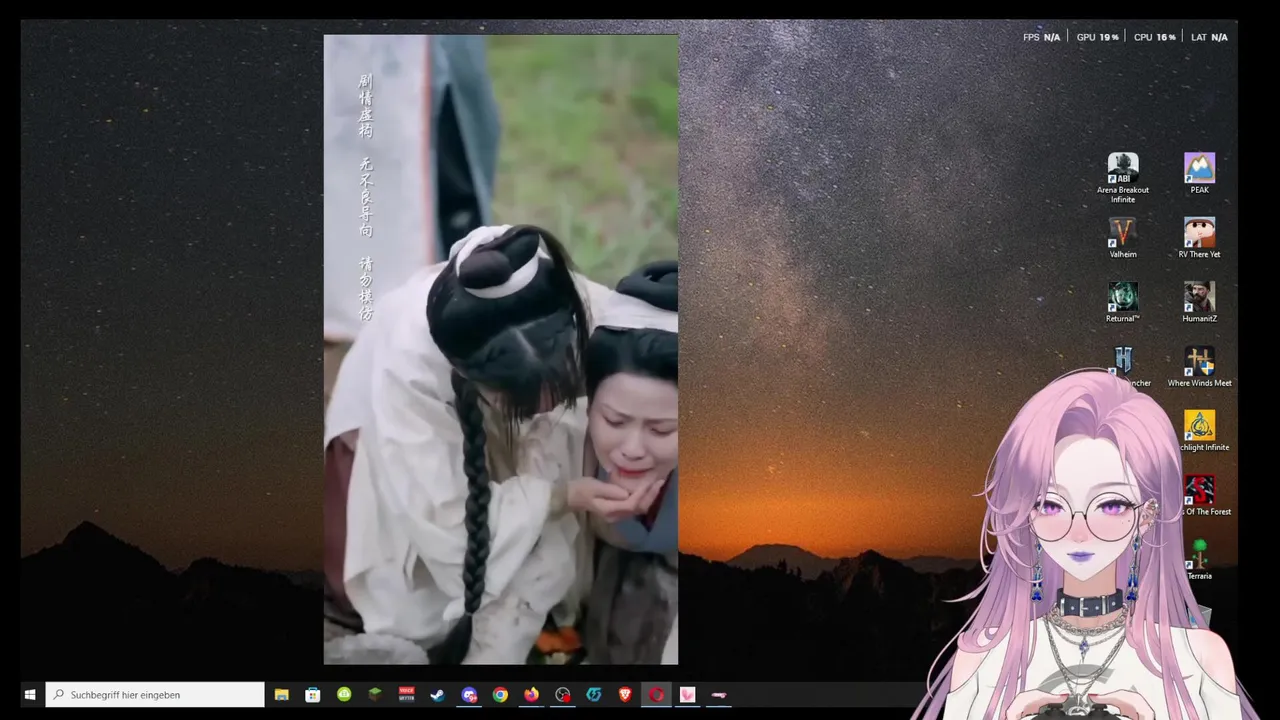Screen dimensions: 1280x720
Task: Open Microsoft Store from the taskbar
Action: pyautogui.click(x=313, y=695)
